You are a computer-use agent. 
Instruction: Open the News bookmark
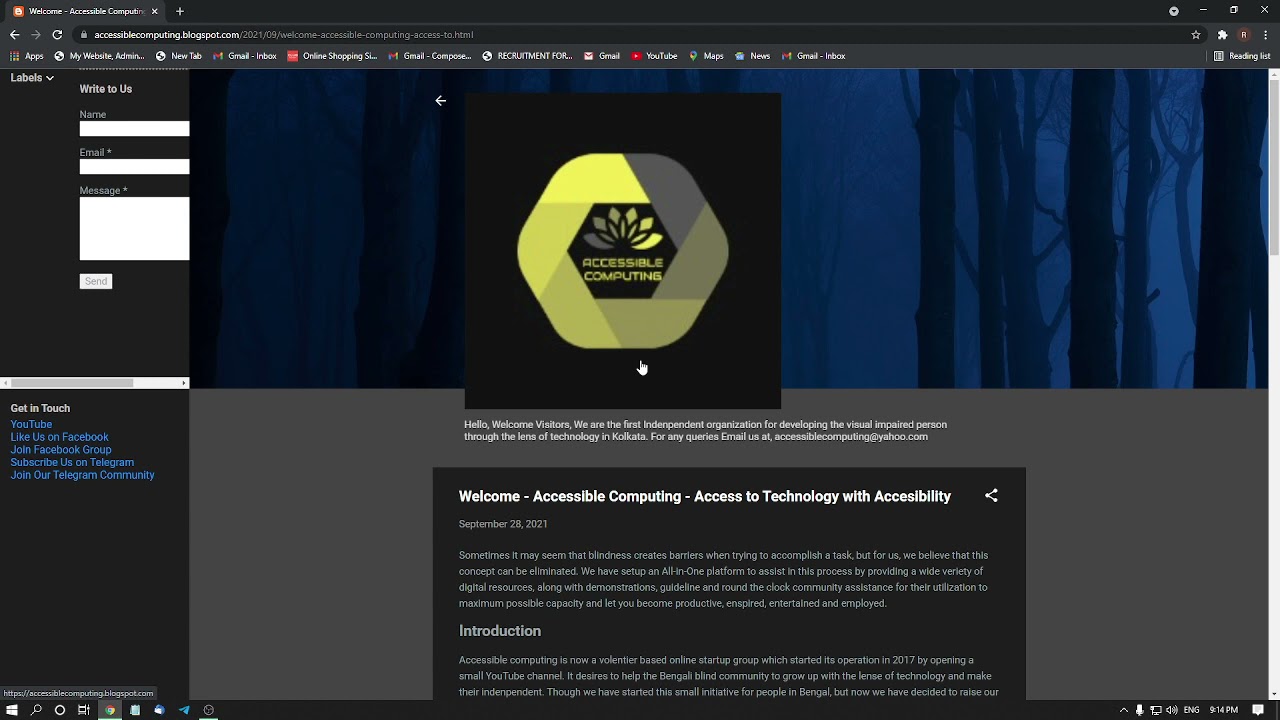click(752, 56)
